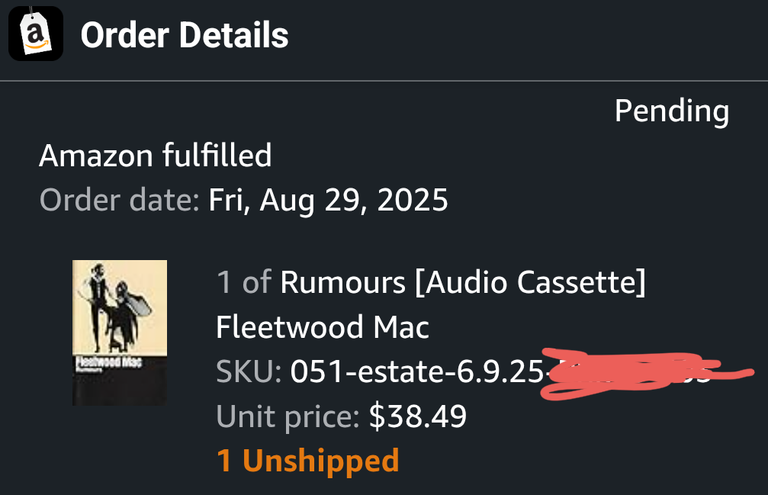The width and height of the screenshot is (768, 495).
Task: Select the Fleetwood Mac artist name
Action: (x=322, y=327)
